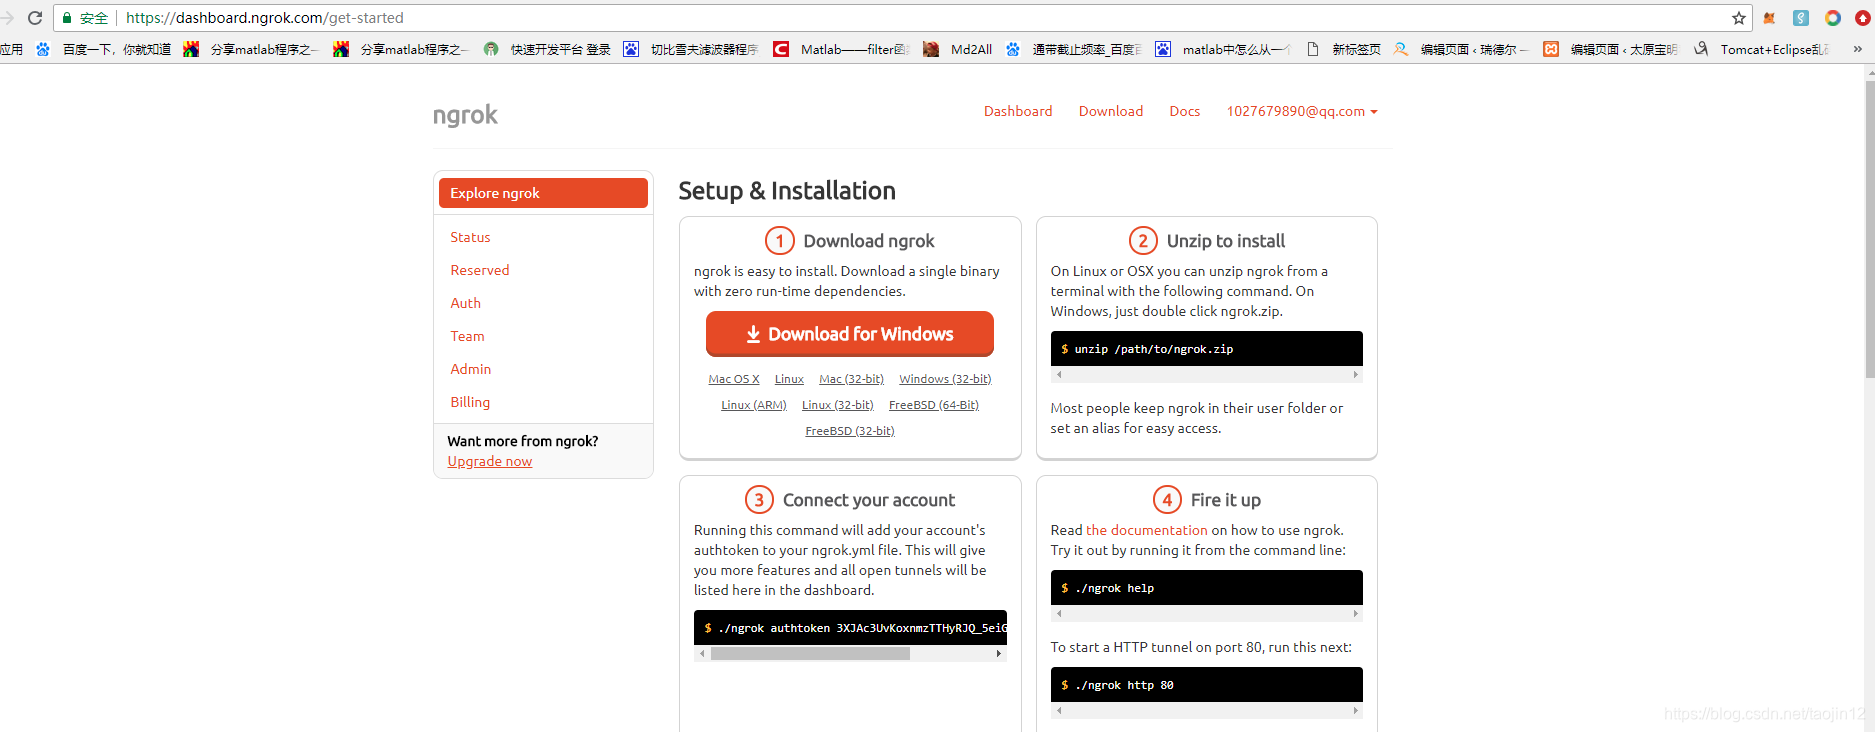Open the MetaMask fox extension icon
Screen dimensions: 1875x732
point(1769,18)
